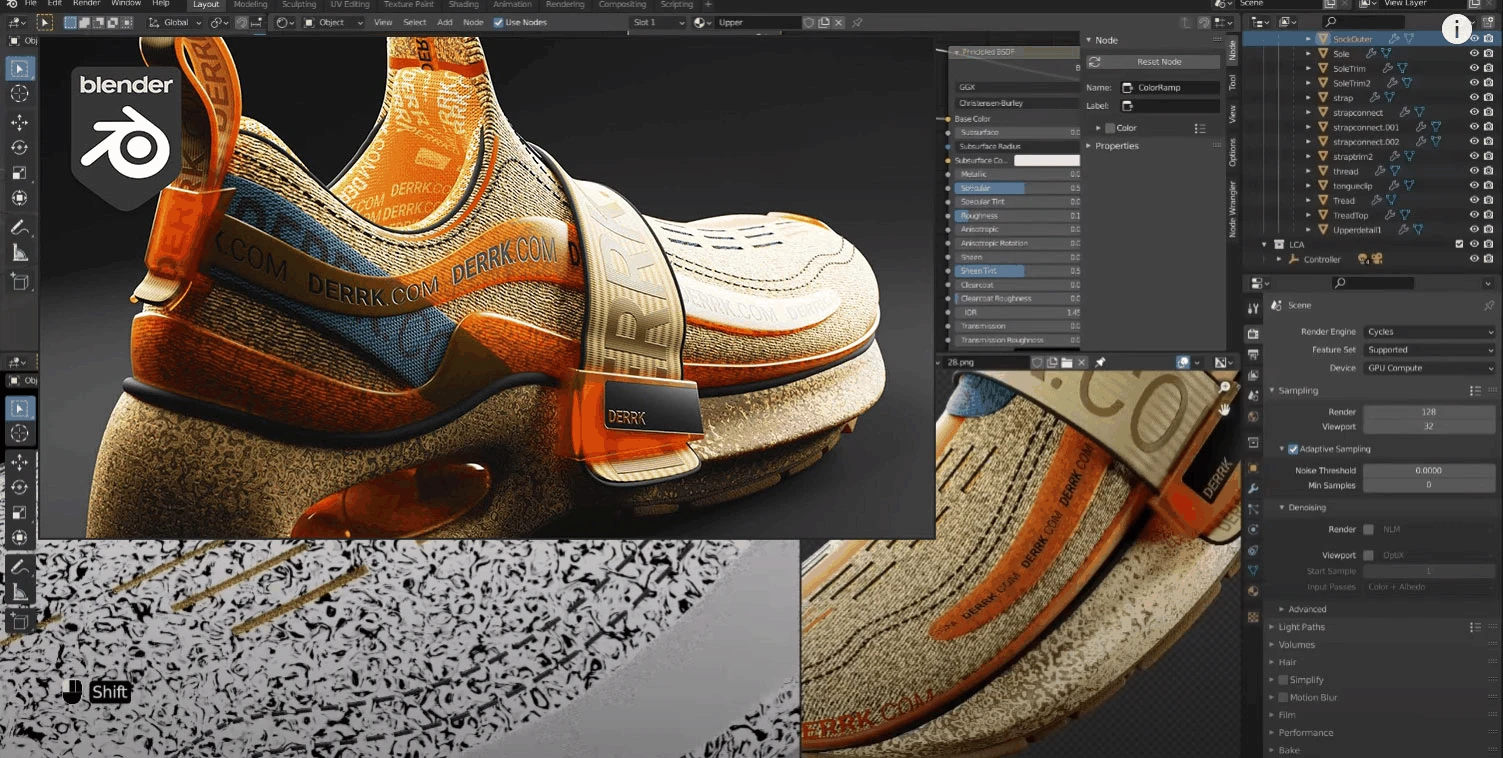
Task: Click the tweak select arrow in header
Action: tap(45, 22)
